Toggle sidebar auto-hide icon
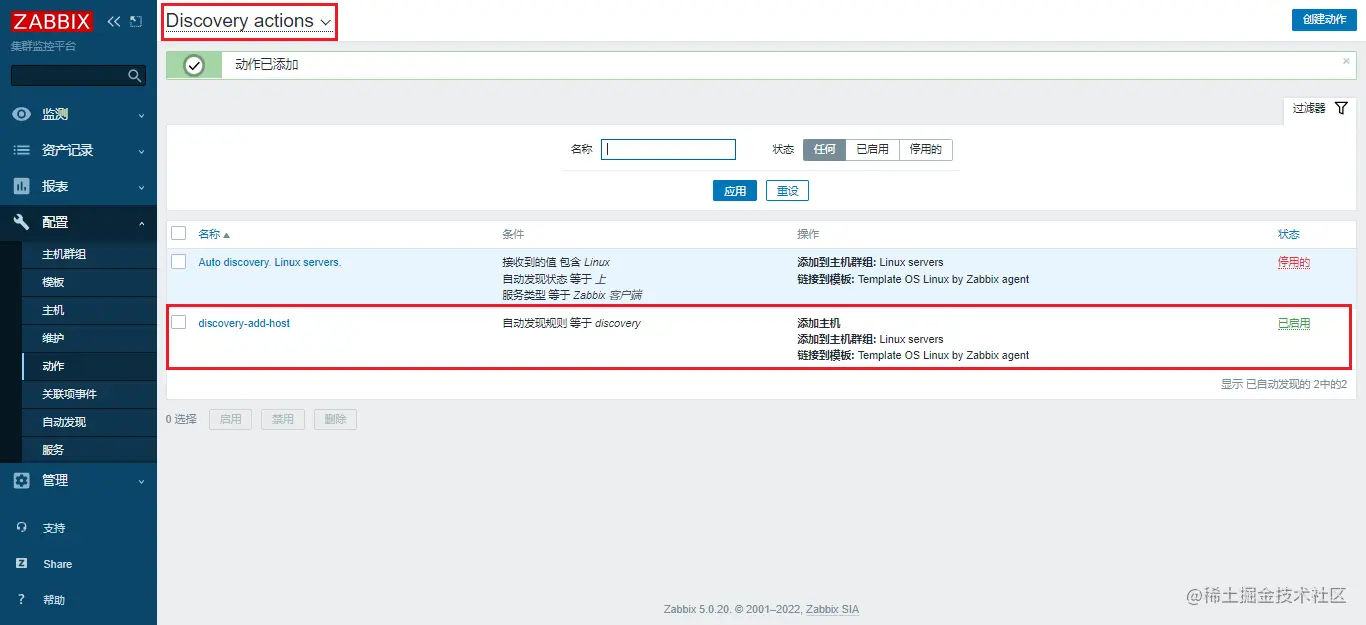The image size is (1366, 625). coord(136,21)
